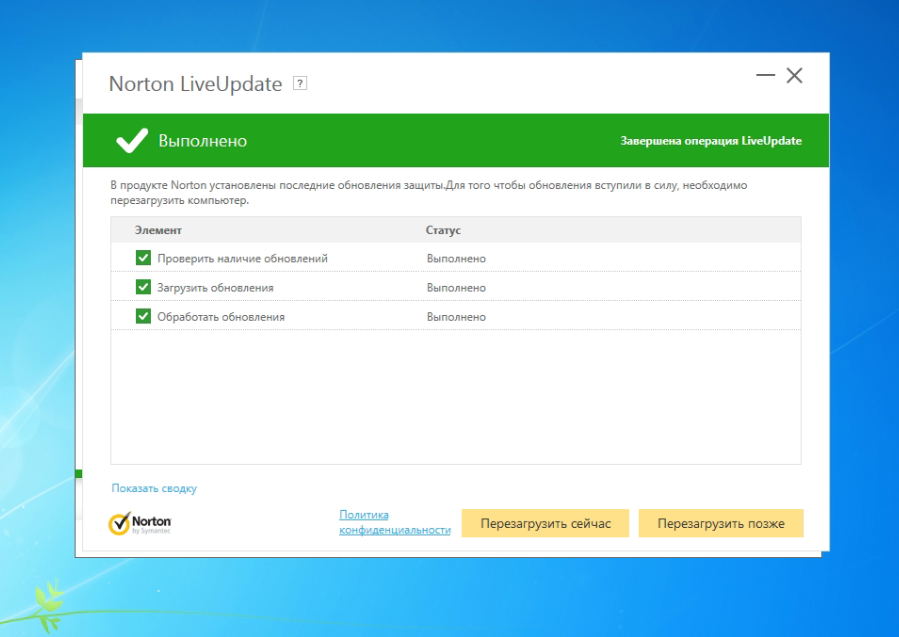Close the Norton LiveUpdate dialog
Image resolution: width=899 pixels, height=637 pixels.
tap(795, 76)
